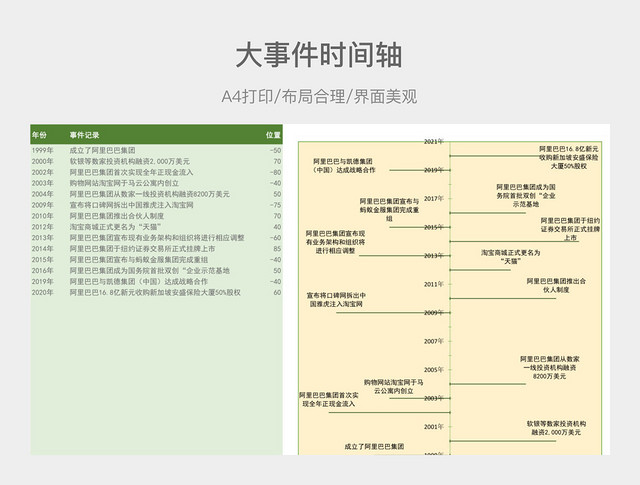Click the 2005年 axis label on chart

point(433,370)
